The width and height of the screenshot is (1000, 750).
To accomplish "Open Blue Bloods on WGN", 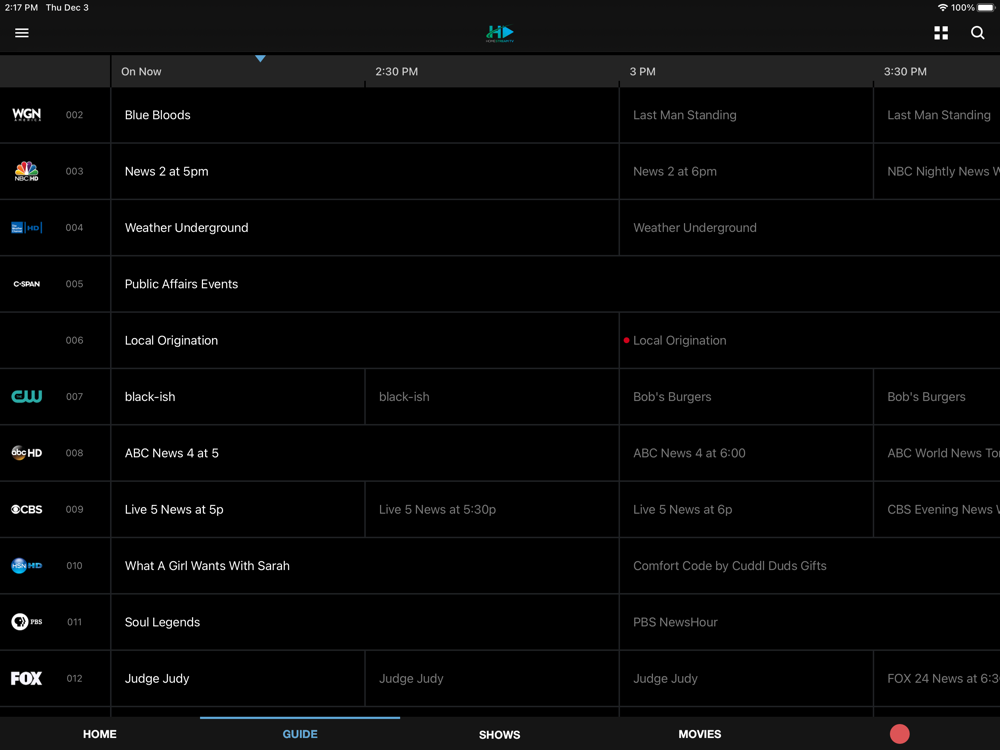I will coord(365,115).
